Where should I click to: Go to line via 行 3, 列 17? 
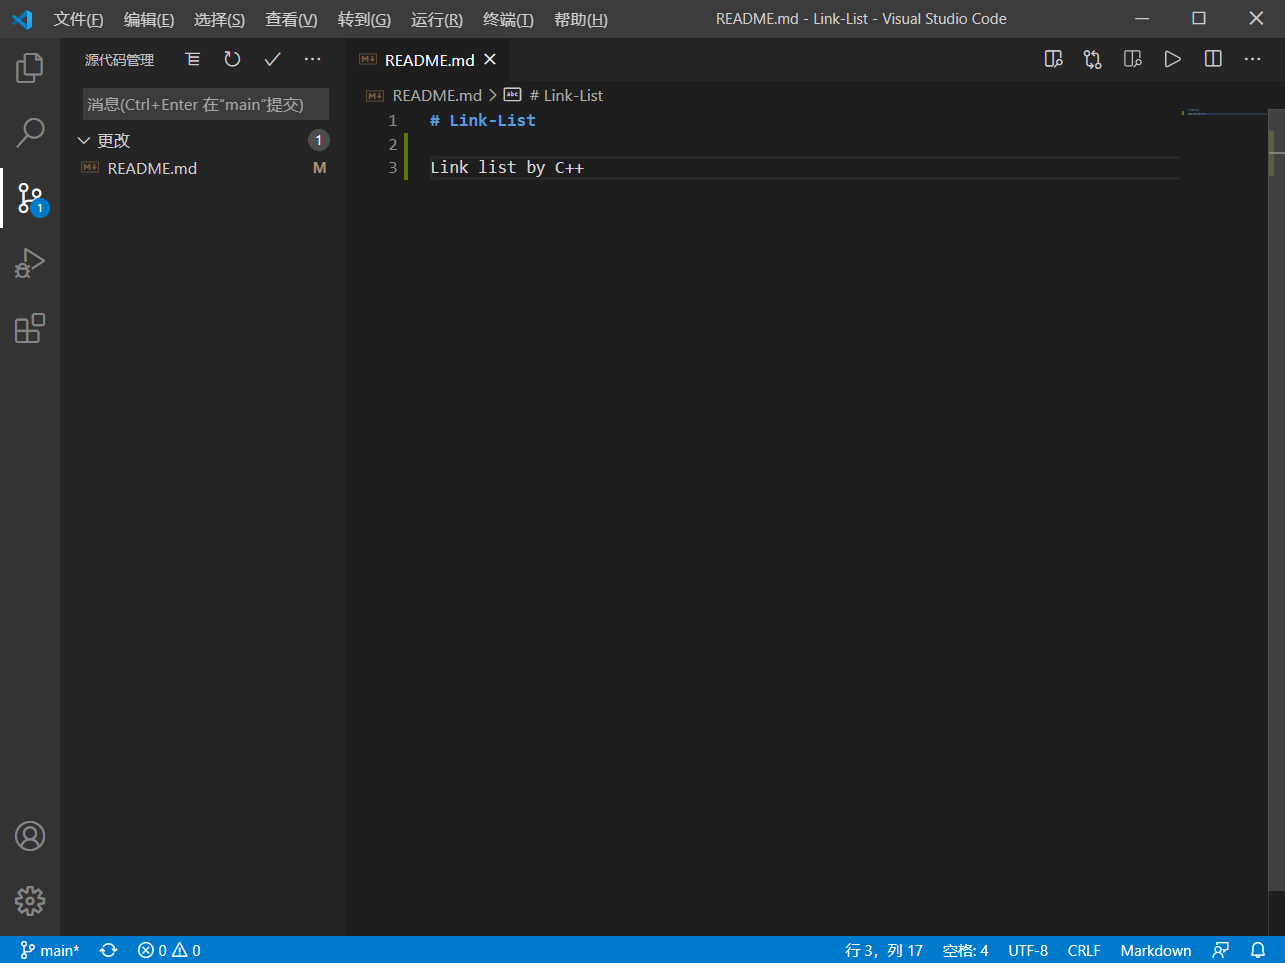coord(884,950)
